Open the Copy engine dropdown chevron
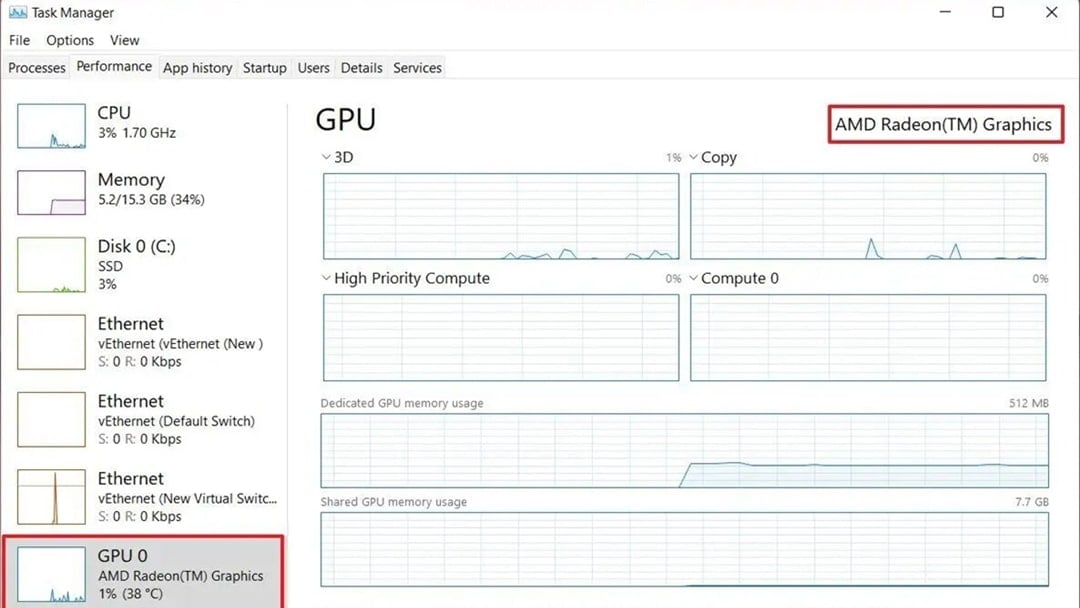The width and height of the screenshot is (1080, 608). [x=694, y=157]
